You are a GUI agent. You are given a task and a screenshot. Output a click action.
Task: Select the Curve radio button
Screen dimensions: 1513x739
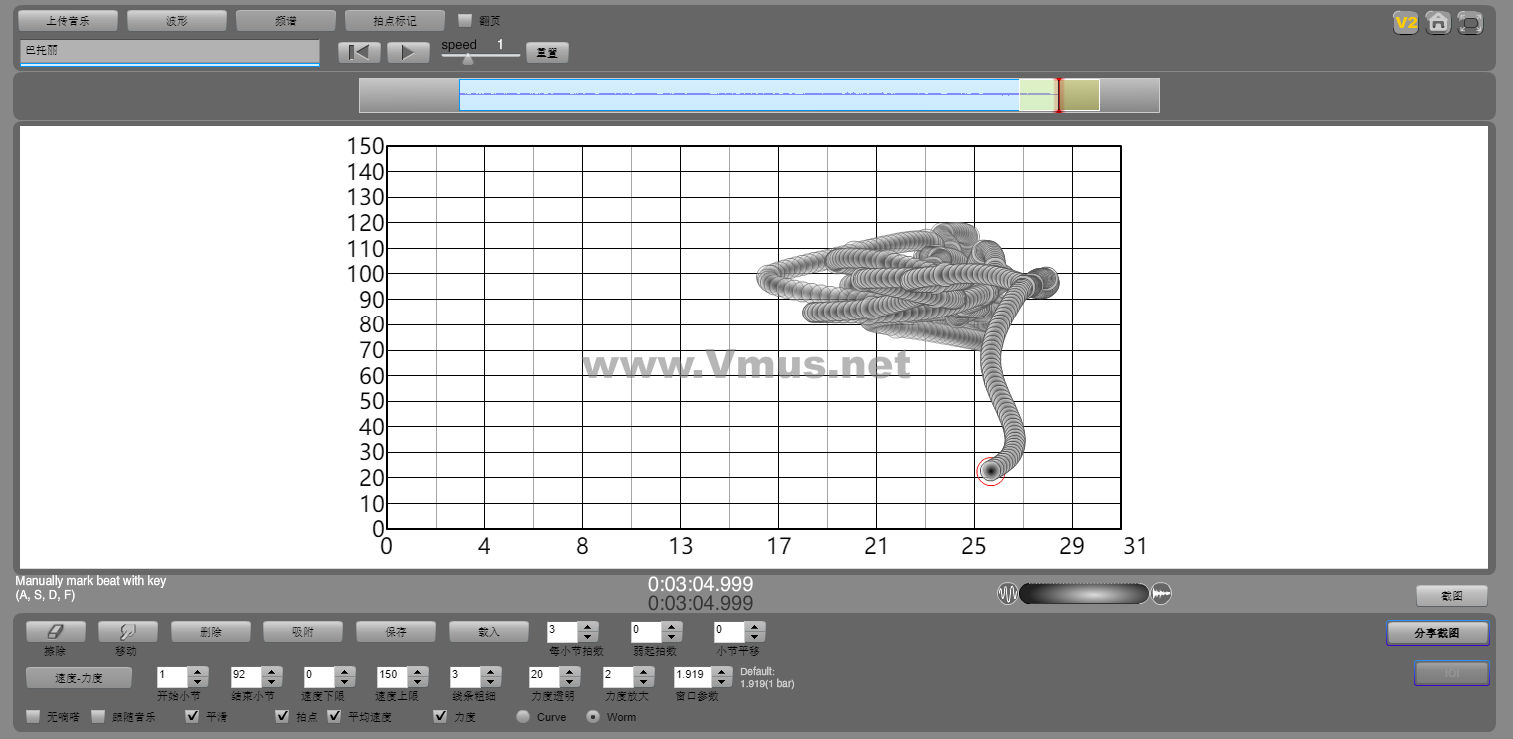[x=523, y=717]
